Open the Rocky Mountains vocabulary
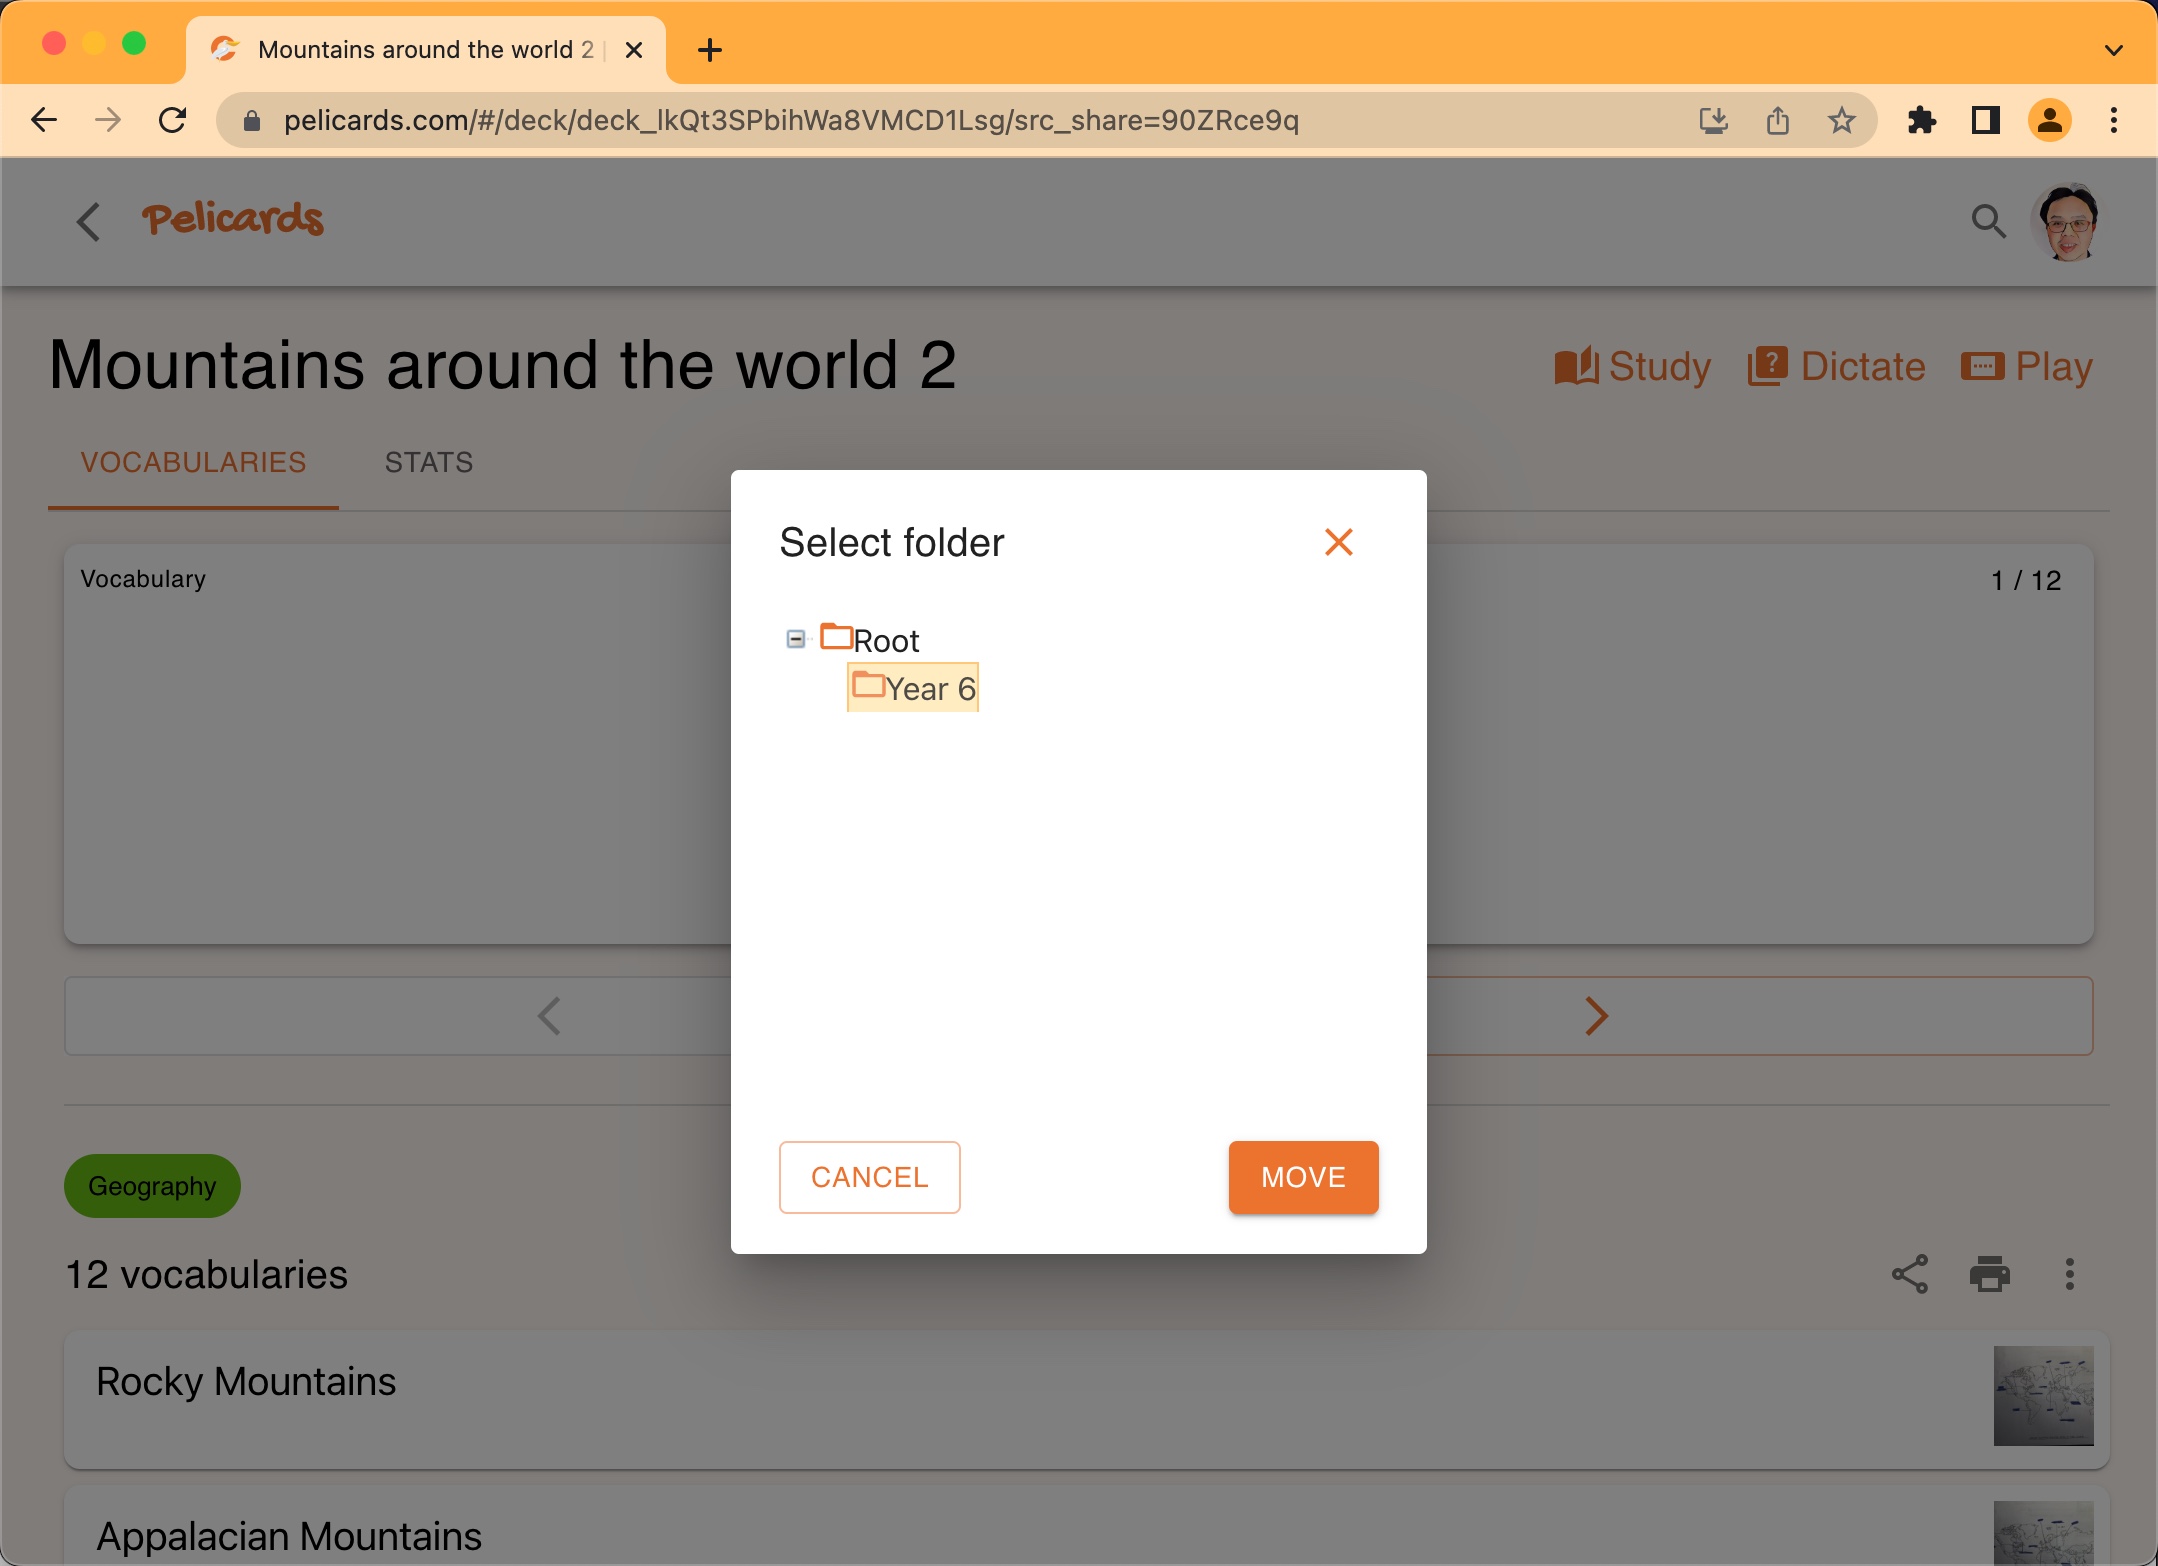Screen dimensions: 2158x1566 [1086, 1398]
